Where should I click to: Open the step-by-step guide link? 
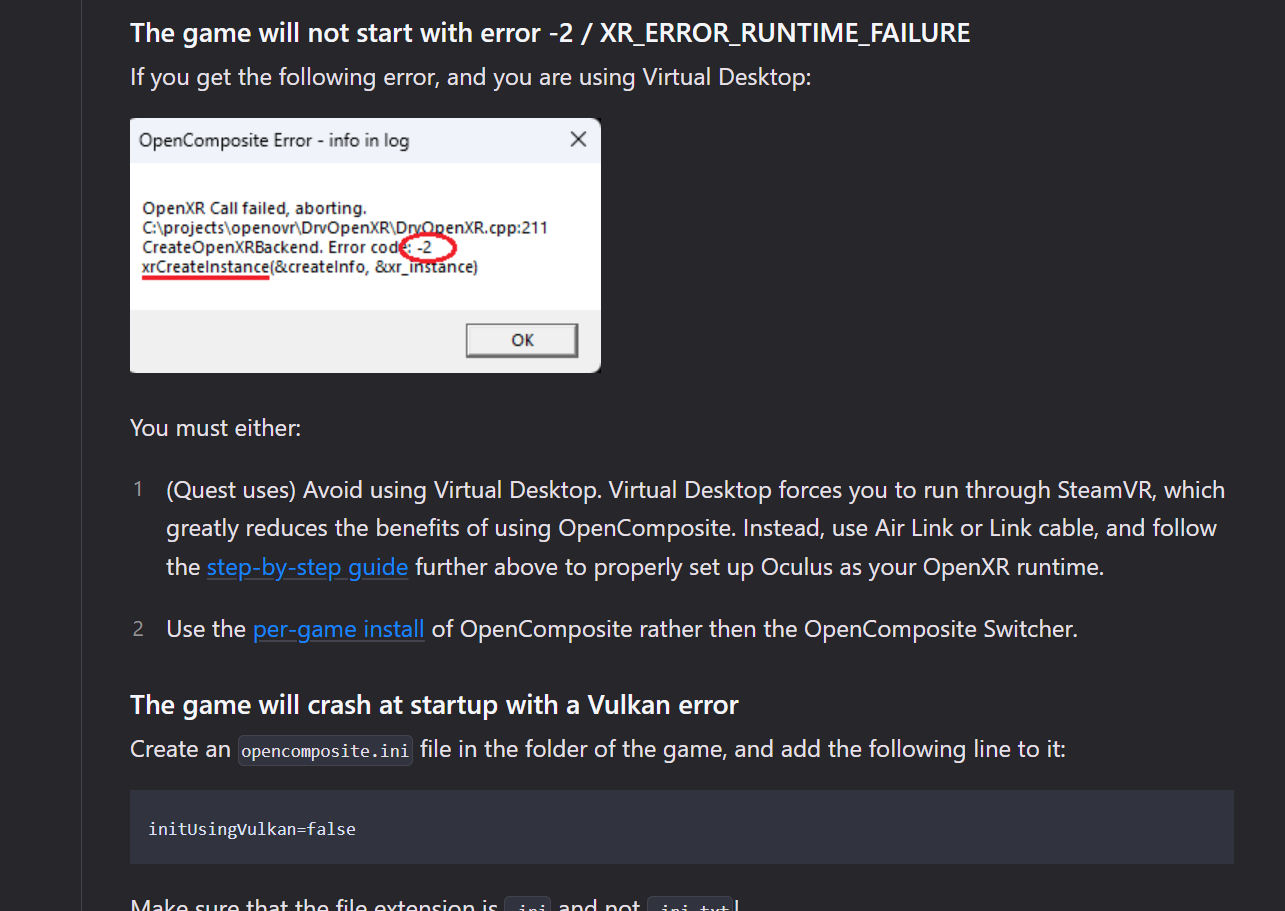click(307, 568)
